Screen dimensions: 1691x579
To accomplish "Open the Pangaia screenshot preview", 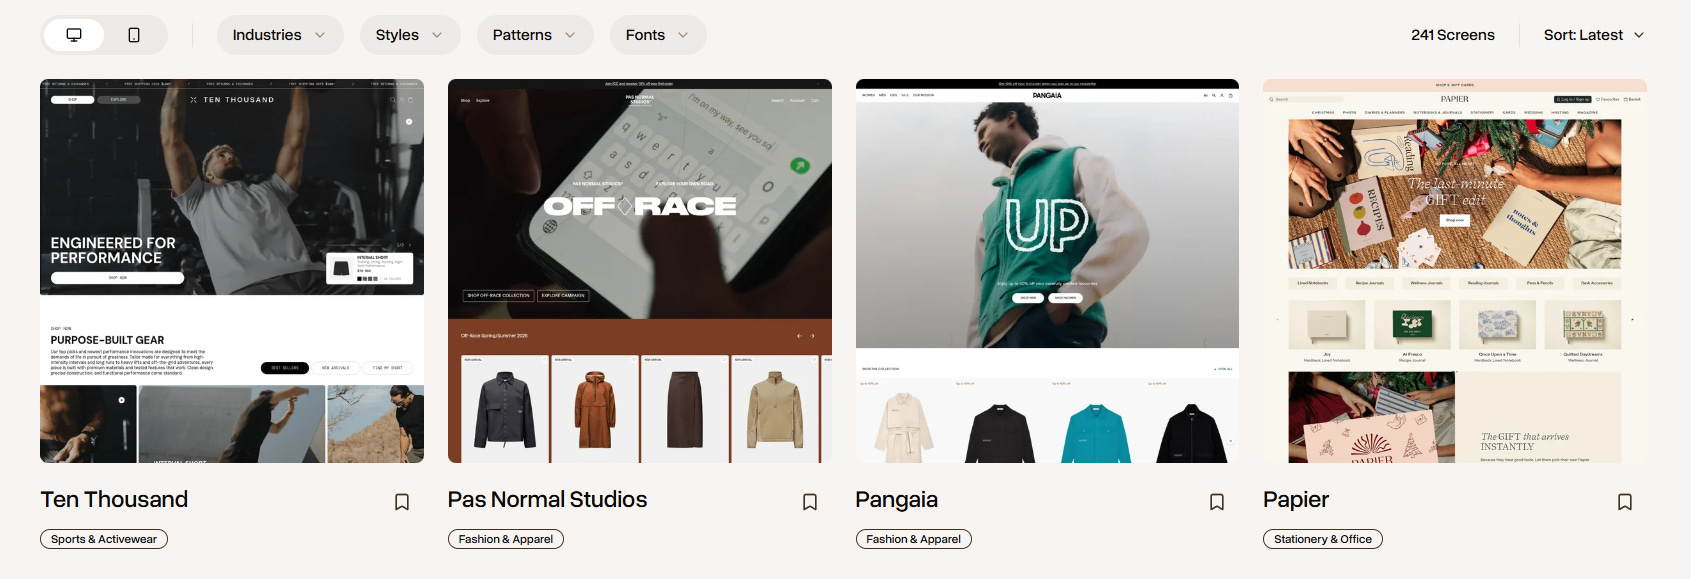I will (1047, 271).
